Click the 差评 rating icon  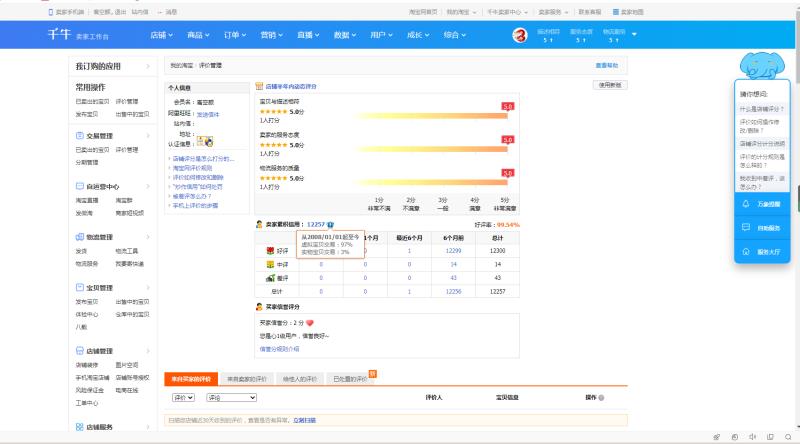[x=270, y=278]
